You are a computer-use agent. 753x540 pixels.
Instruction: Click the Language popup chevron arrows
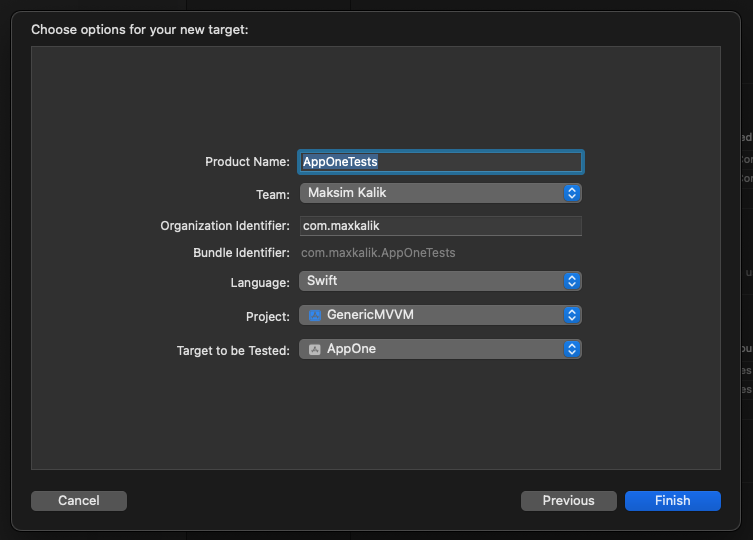tap(571, 281)
